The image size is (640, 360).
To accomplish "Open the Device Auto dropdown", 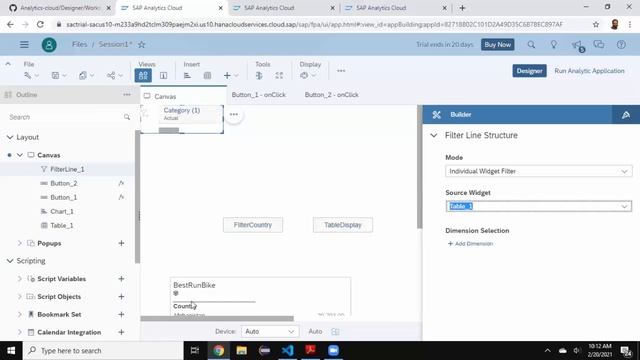I will tap(269, 331).
